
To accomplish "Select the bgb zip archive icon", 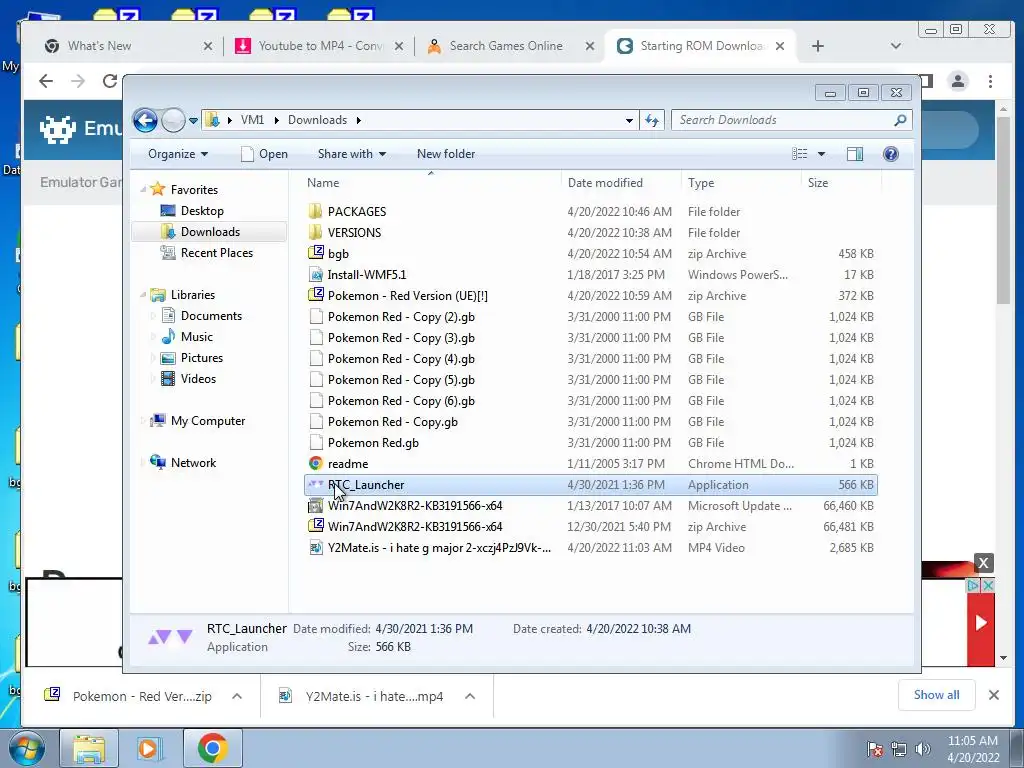I will click(315, 253).
